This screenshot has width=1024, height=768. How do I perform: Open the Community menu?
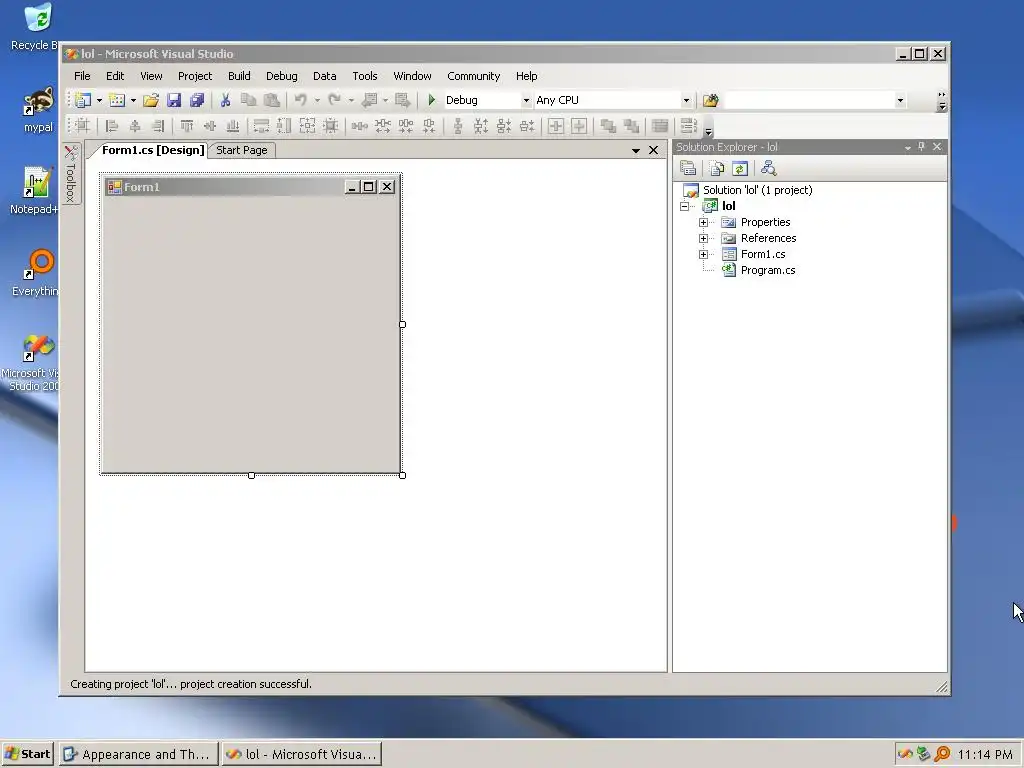pos(473,76)
